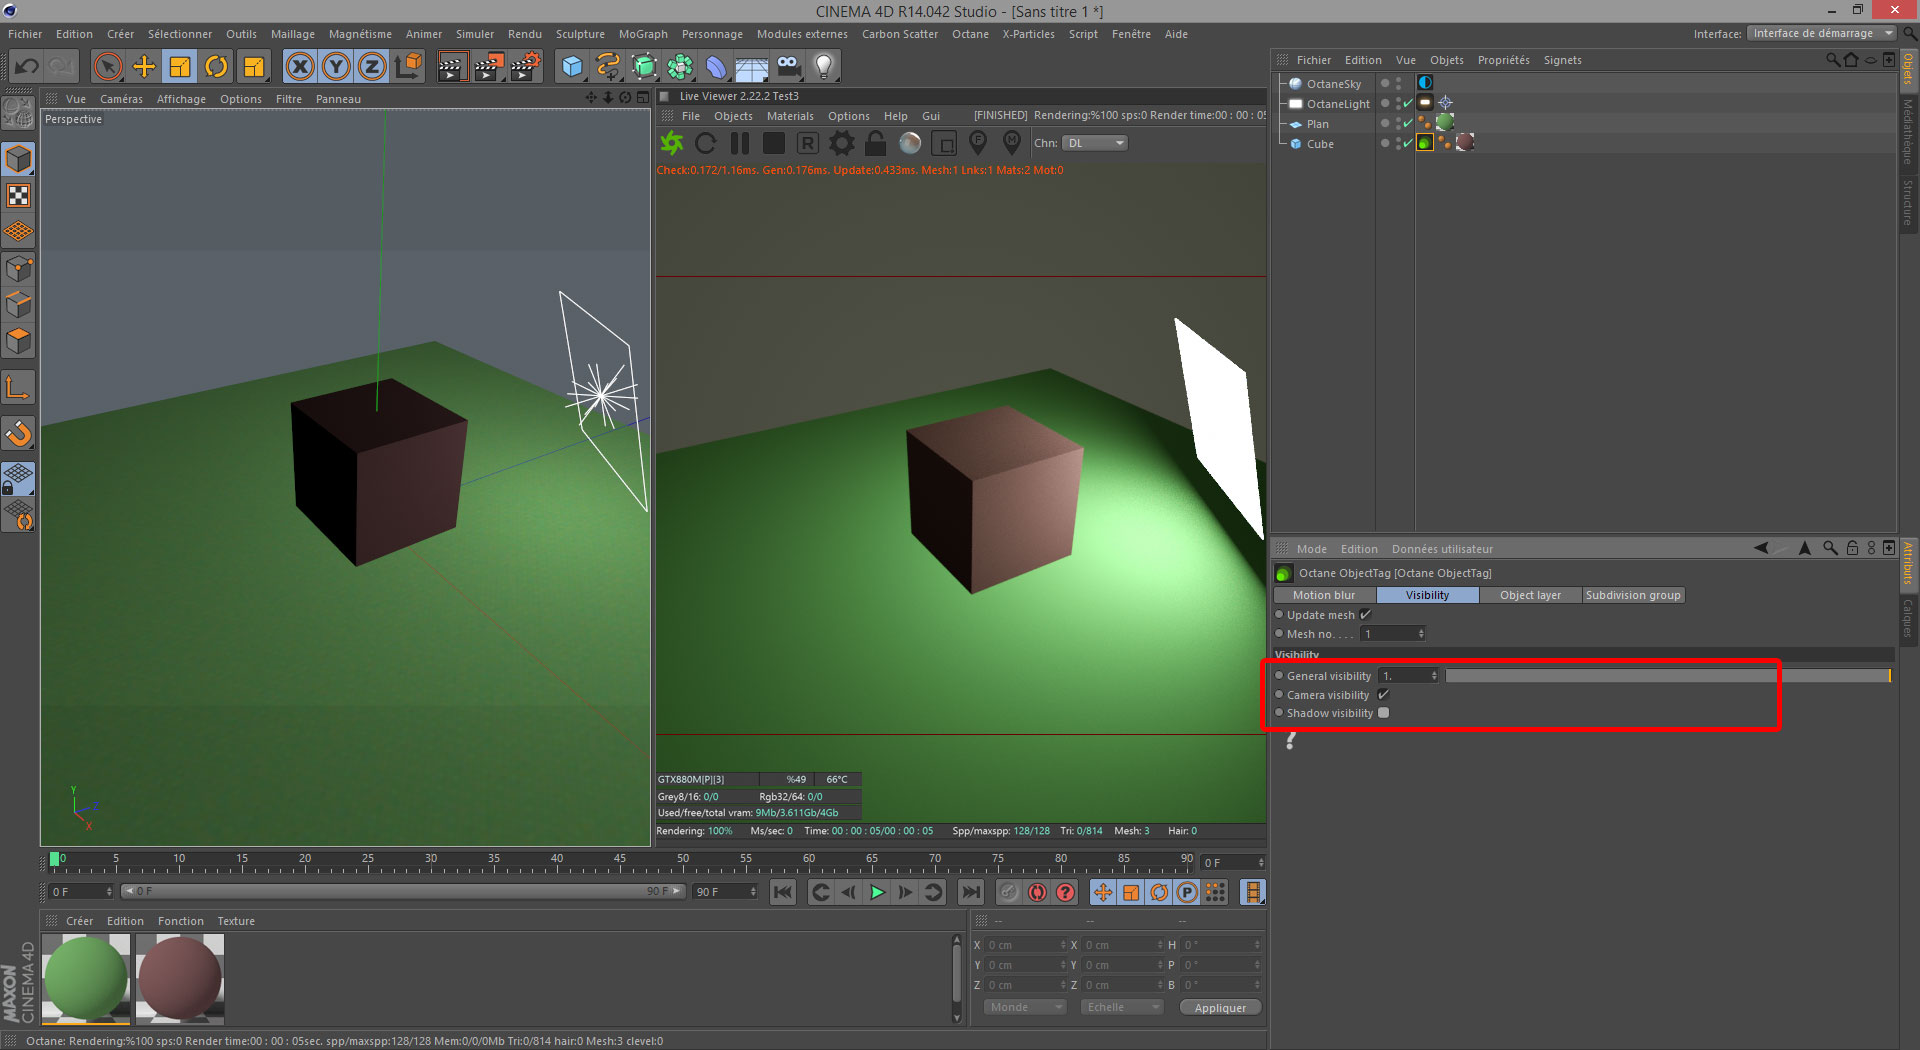The width and height of the screenshot is (1920, 1050).
Task: Adjust the General visibility slider
Action: click(1667, 676)
